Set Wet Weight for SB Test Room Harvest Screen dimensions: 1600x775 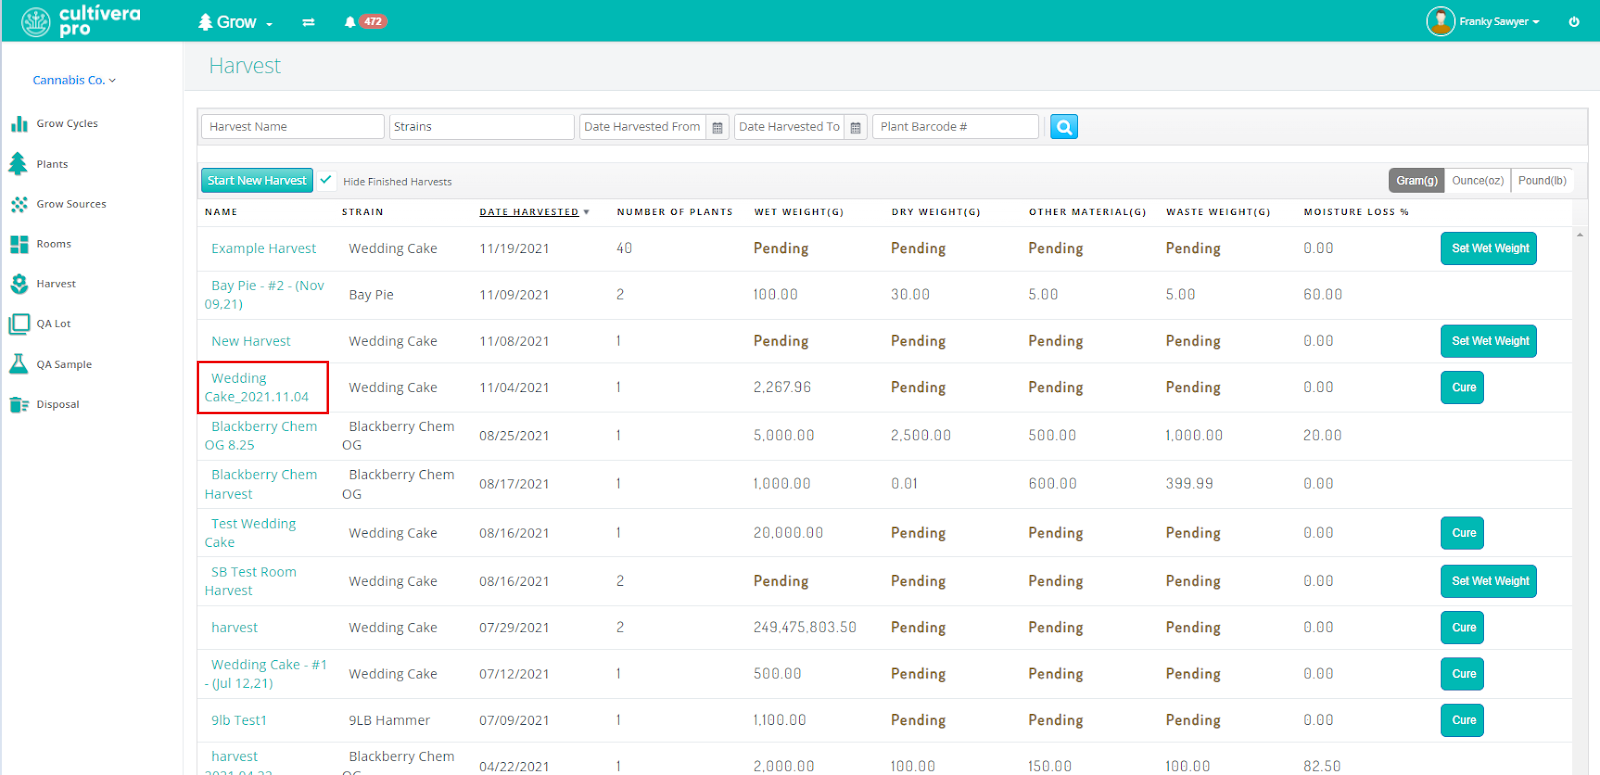[1489, 581]
